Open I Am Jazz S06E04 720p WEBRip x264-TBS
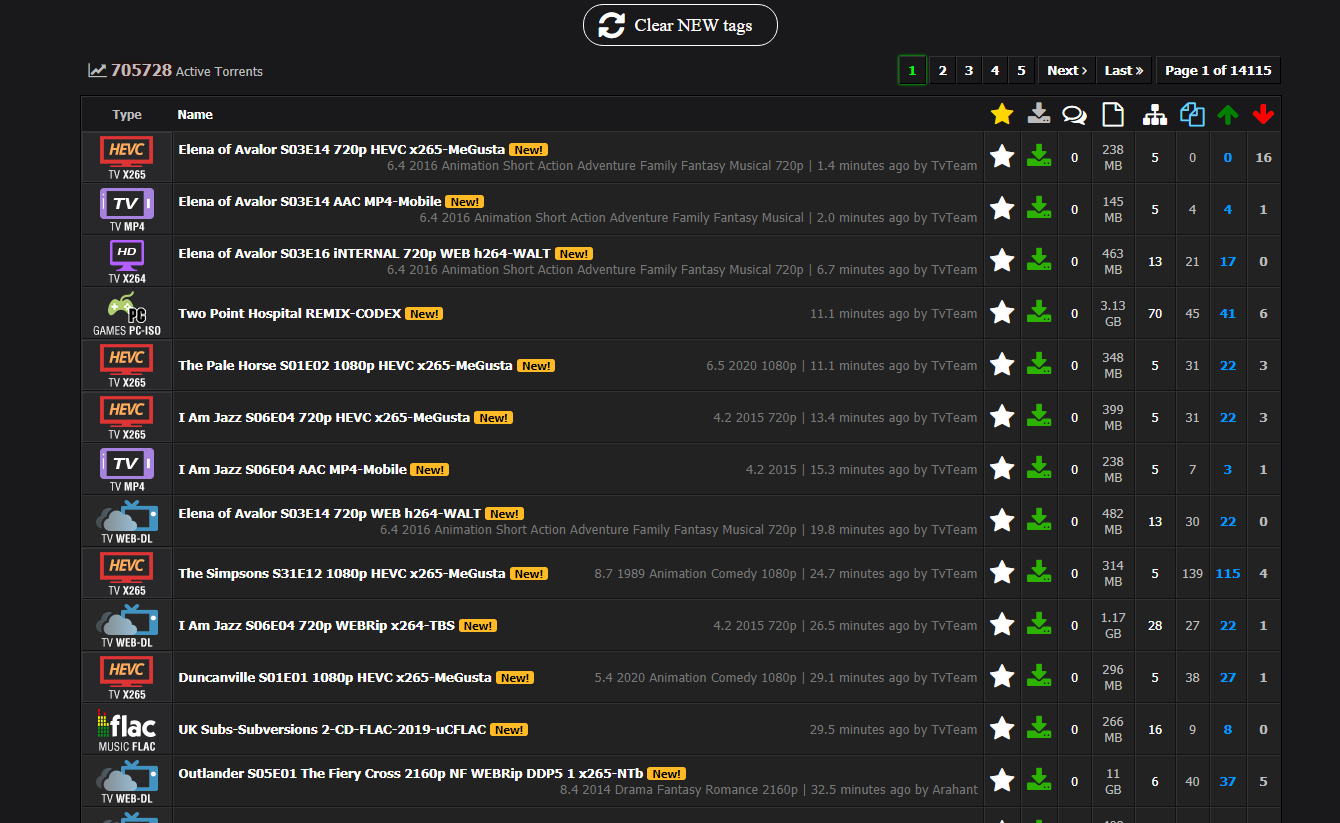 [317, 625]
